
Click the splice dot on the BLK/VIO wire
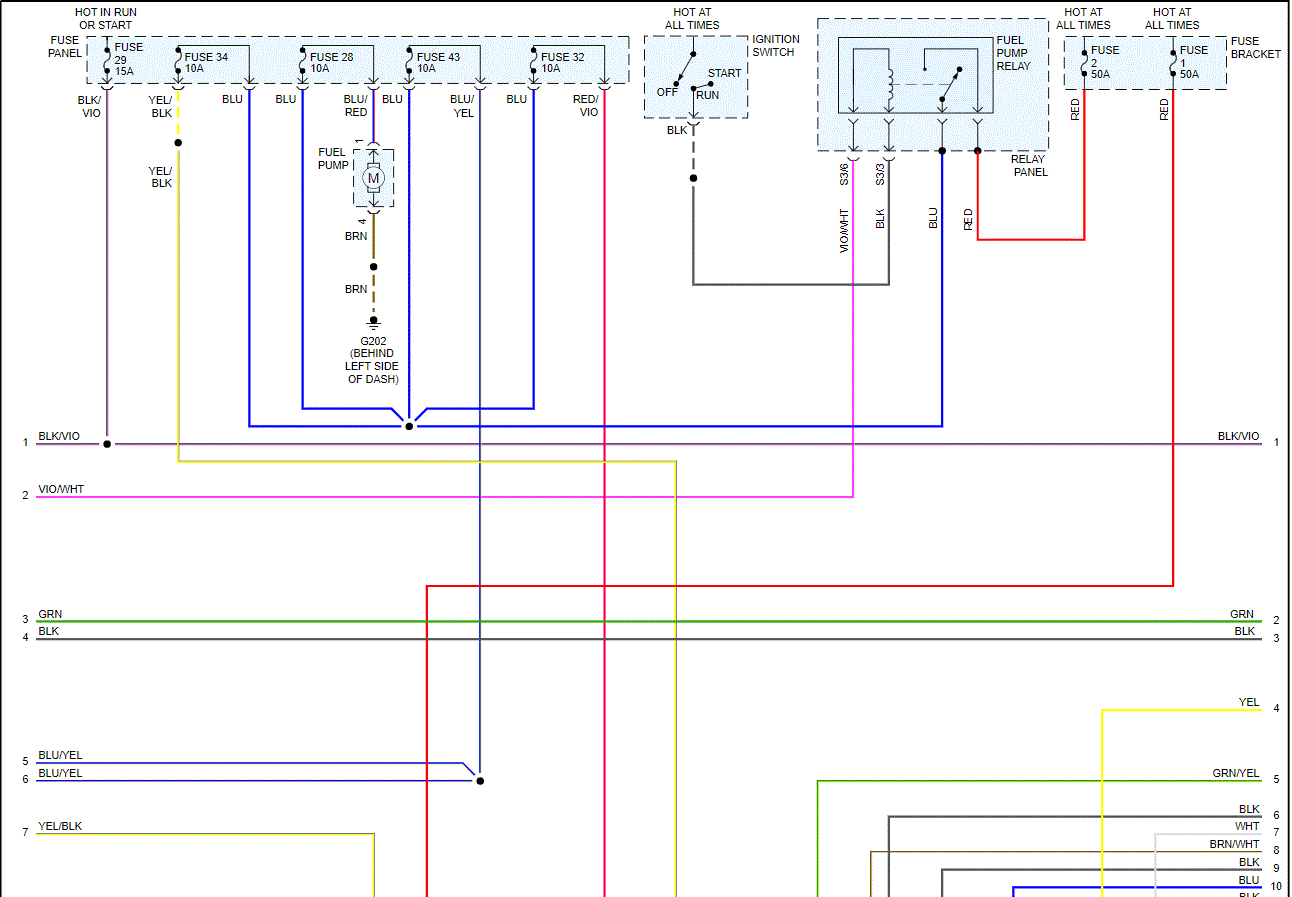107,443
